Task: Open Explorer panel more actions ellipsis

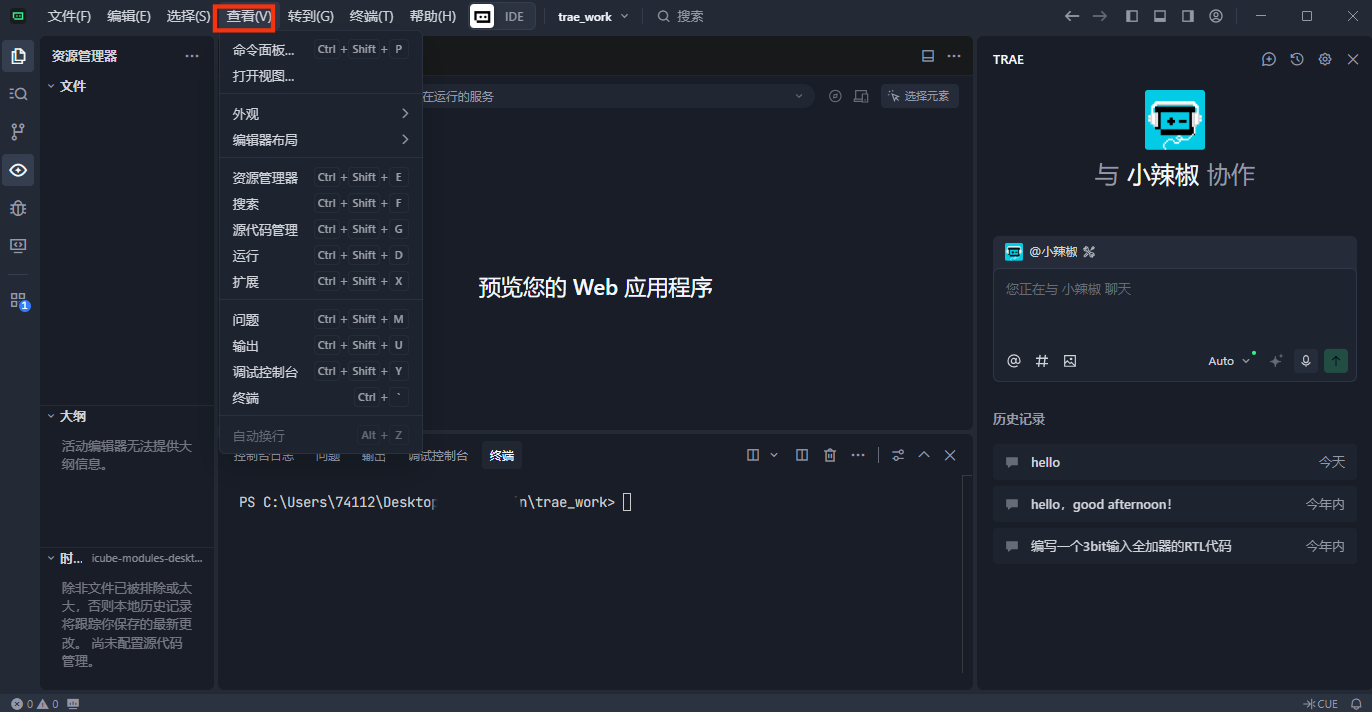Action: pyautogui.click(x=192, y=56)
